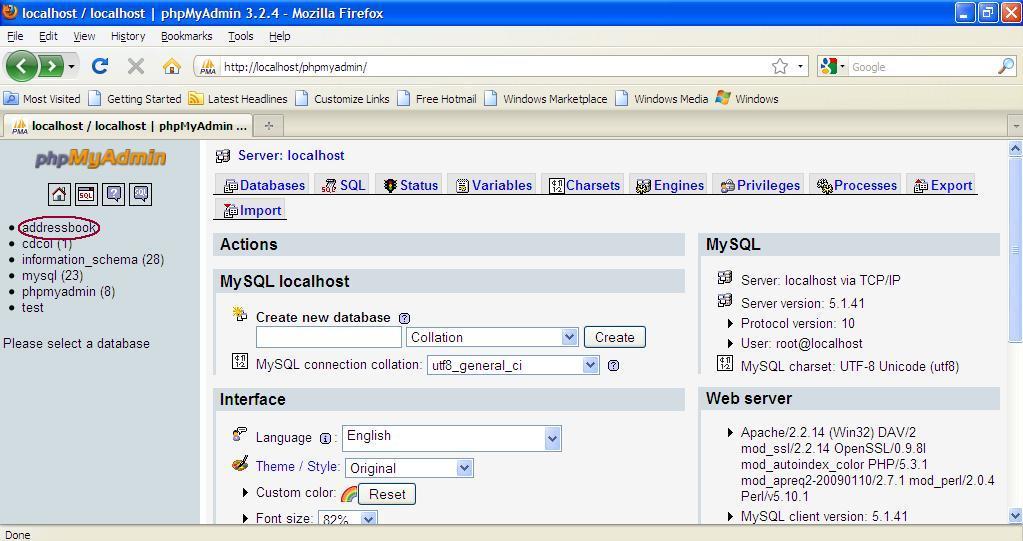
Task: Select the test database
Action: 33,308
